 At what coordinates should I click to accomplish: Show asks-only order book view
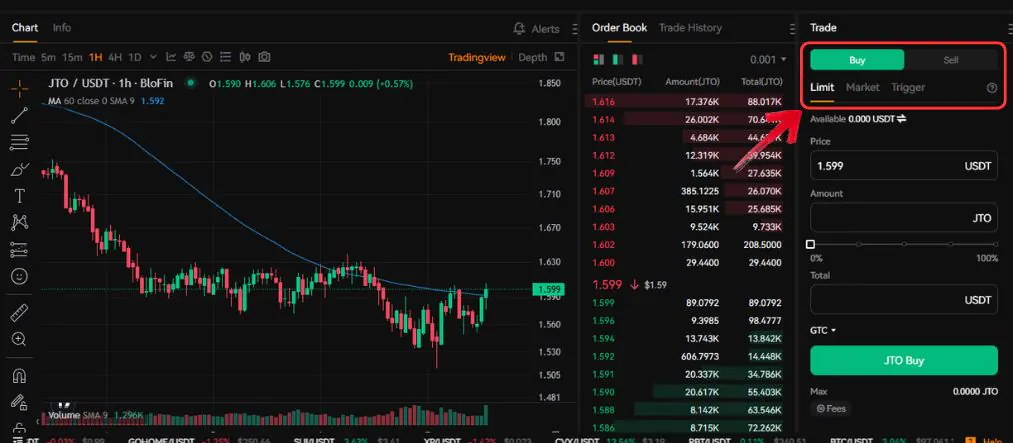pos(637,59)
